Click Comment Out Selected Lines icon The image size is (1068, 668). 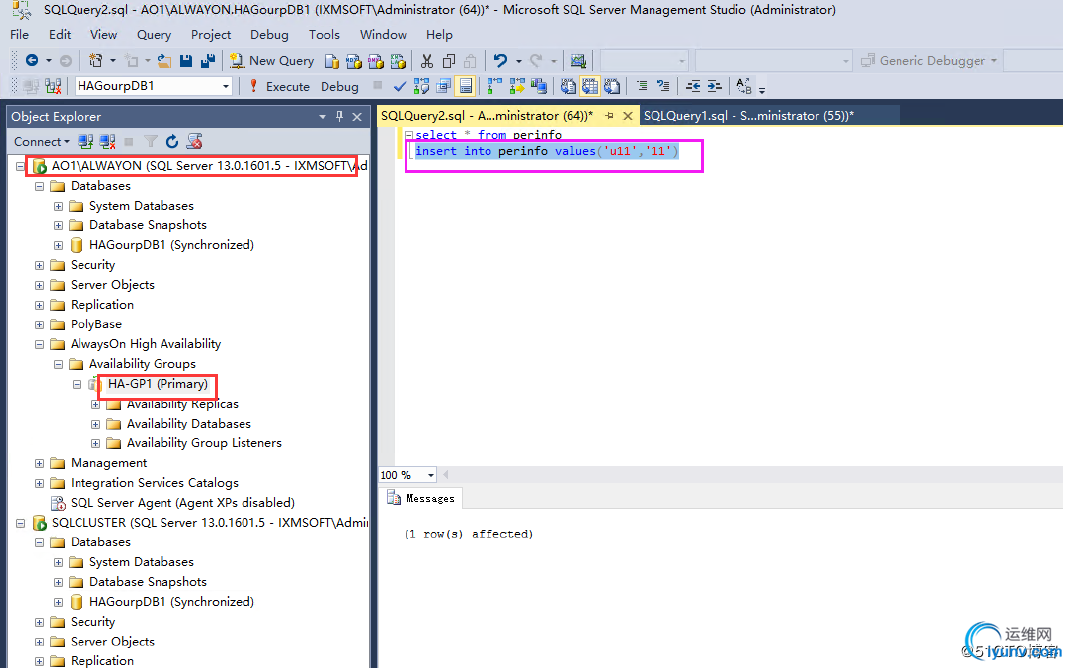click(642, 86)
